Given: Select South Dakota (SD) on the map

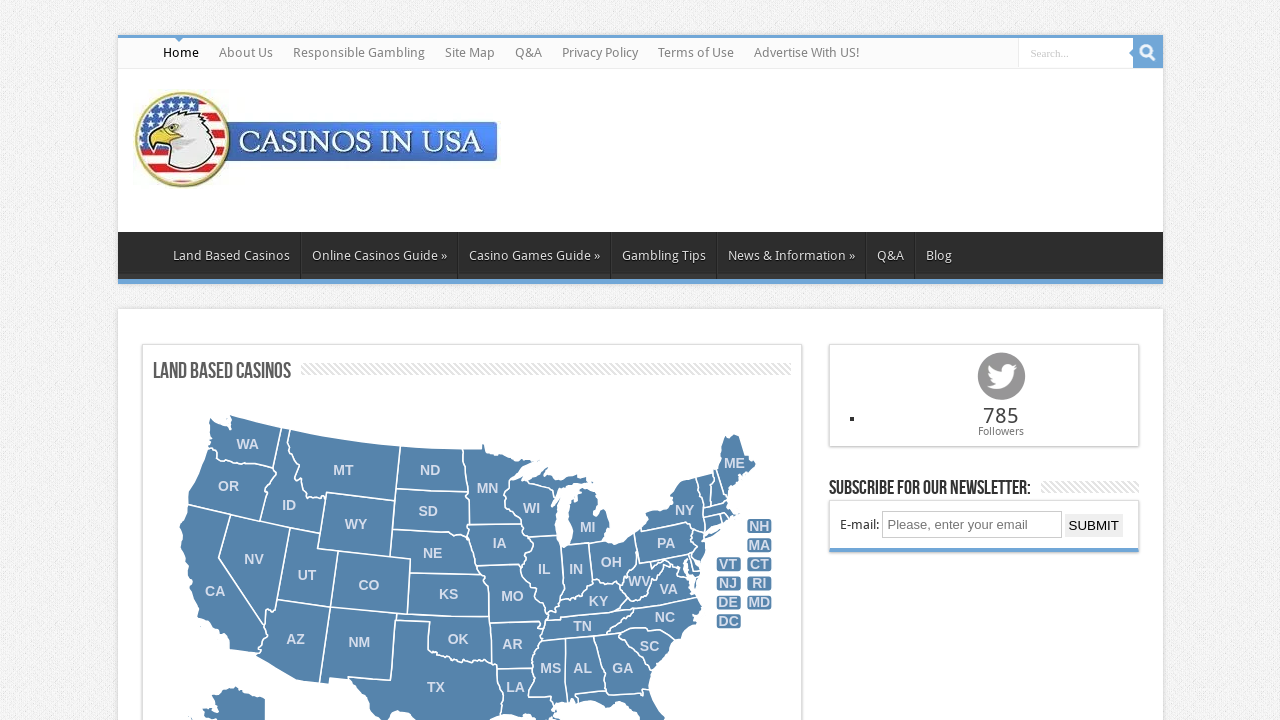Looking at the screenshot, I should (428, 511).
